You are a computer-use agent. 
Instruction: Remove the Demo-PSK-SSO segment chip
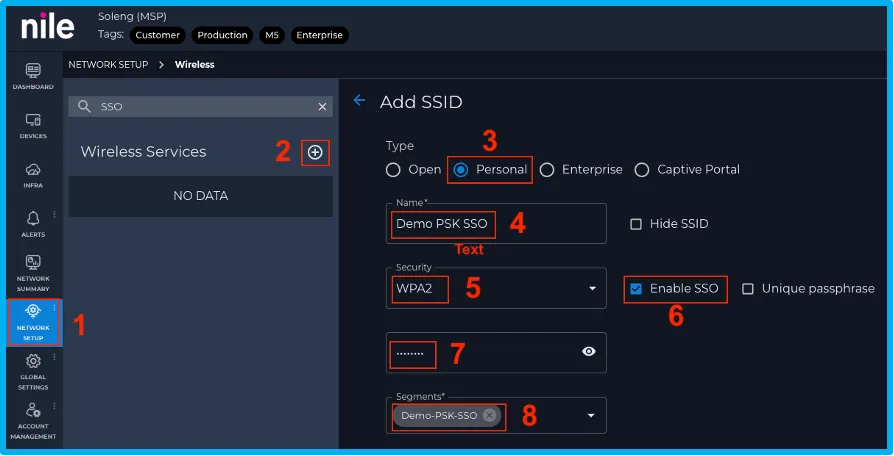[x=489, y=415]
